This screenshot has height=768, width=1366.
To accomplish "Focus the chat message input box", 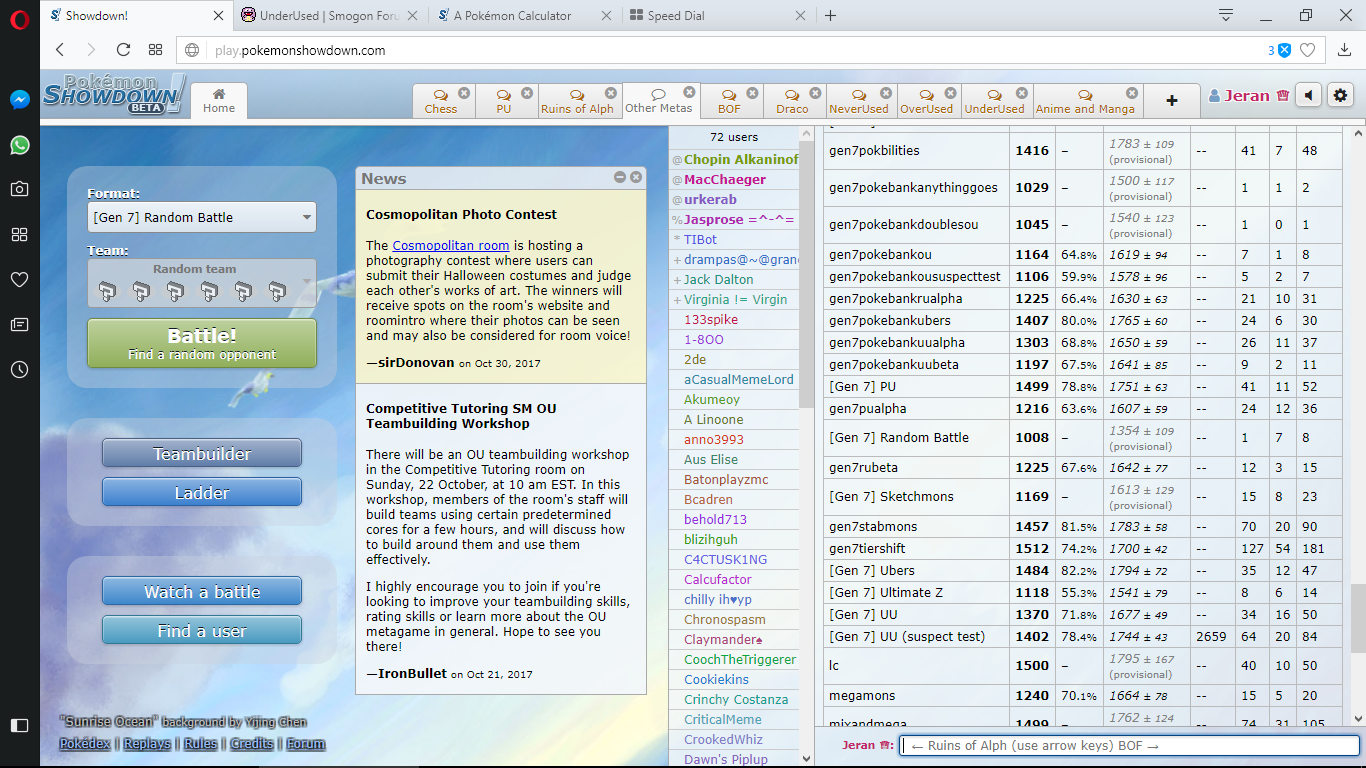I will pos(1130,745).
